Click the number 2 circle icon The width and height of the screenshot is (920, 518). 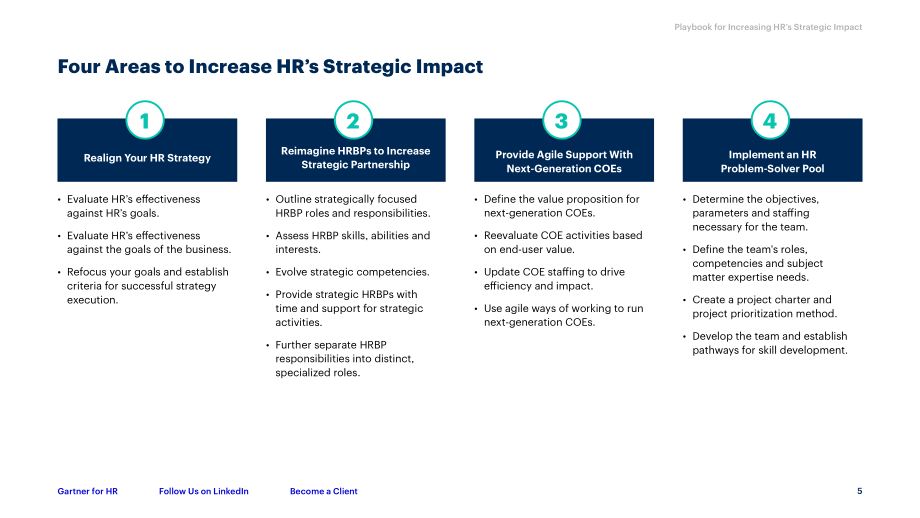pyautogui.click(x=353, y=120)
